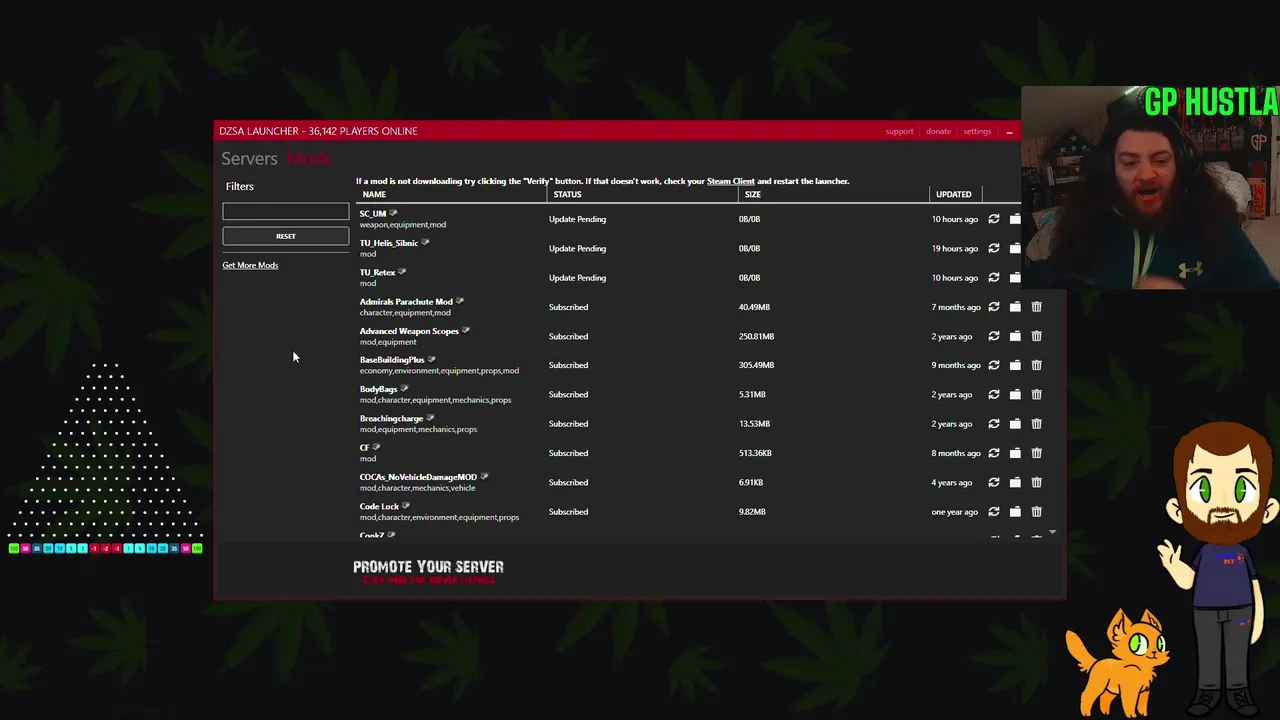Verify BodyBags mod via refresh icon
Screen dimensions: 1280x720
click(993, 394)
